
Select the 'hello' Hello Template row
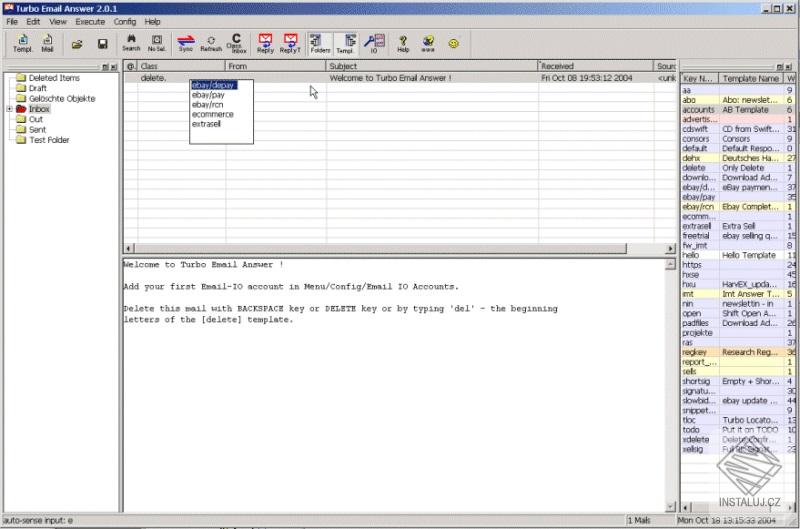tap(738, 255)
